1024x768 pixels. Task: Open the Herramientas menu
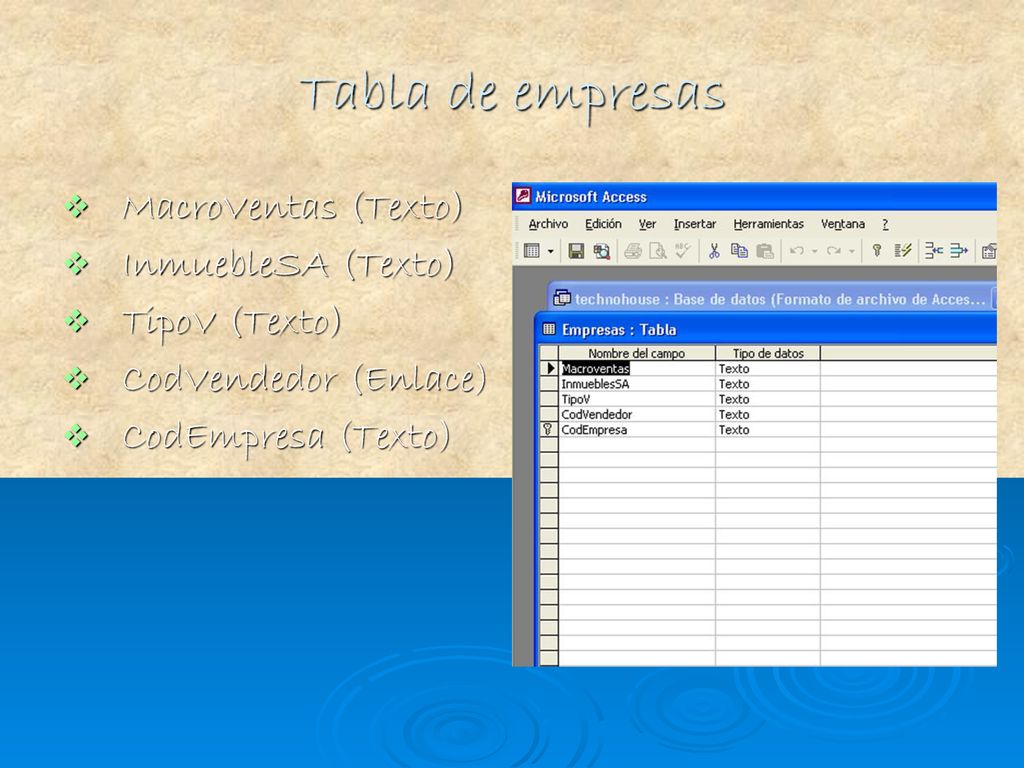769,224
